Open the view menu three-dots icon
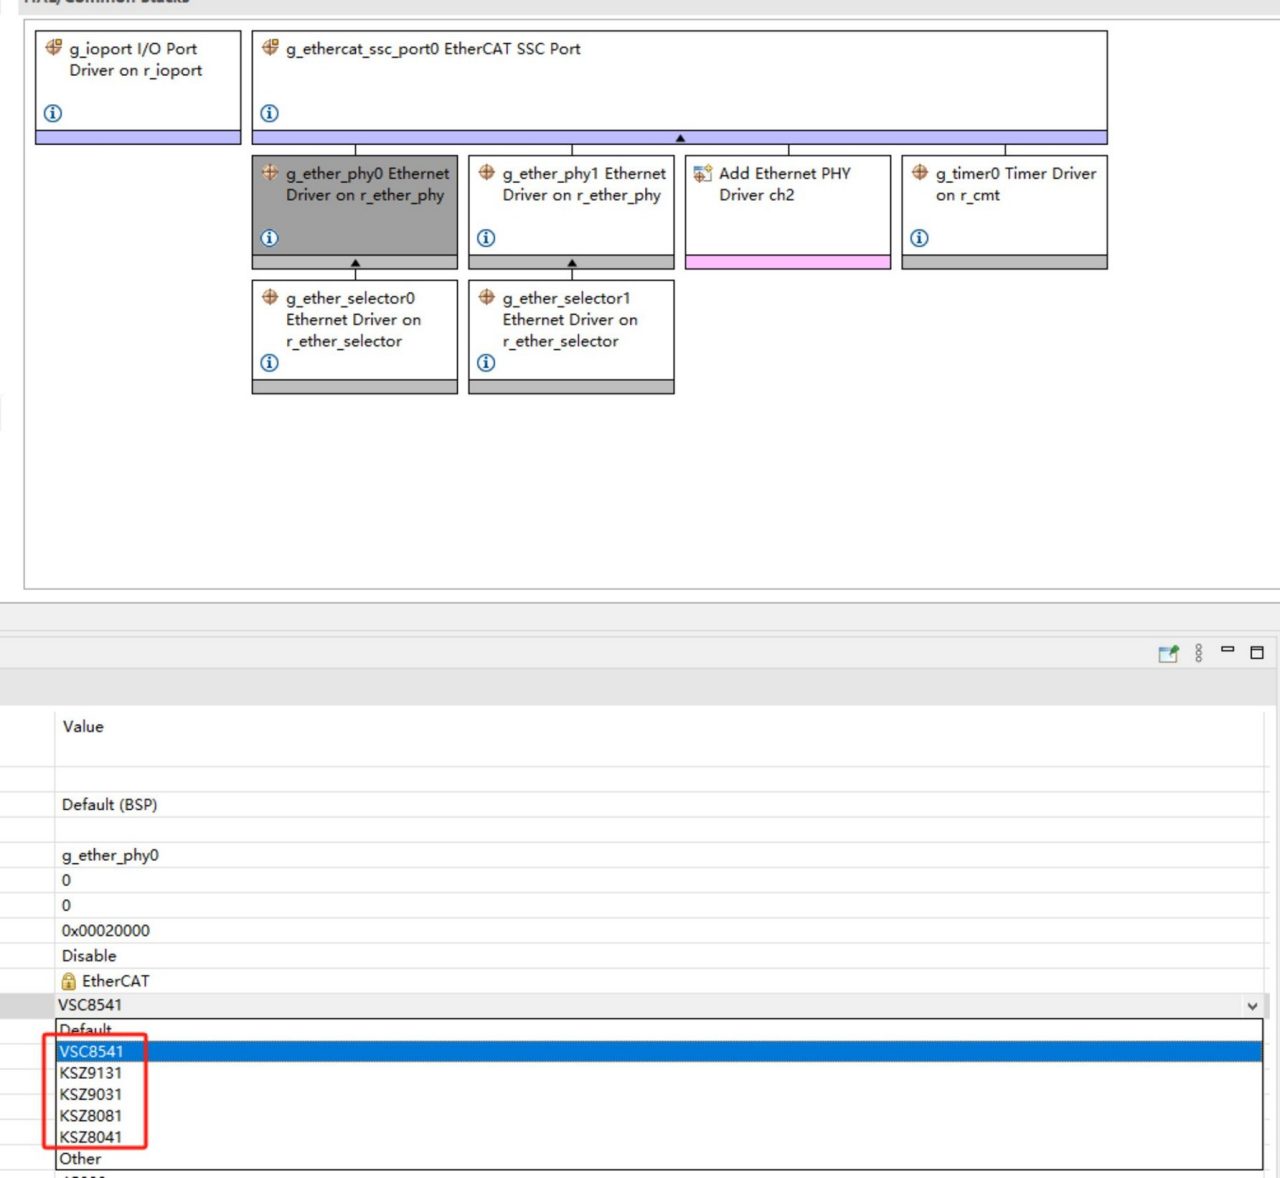The height and width of the screenshot is (1178, 1280). [1198, 653]
